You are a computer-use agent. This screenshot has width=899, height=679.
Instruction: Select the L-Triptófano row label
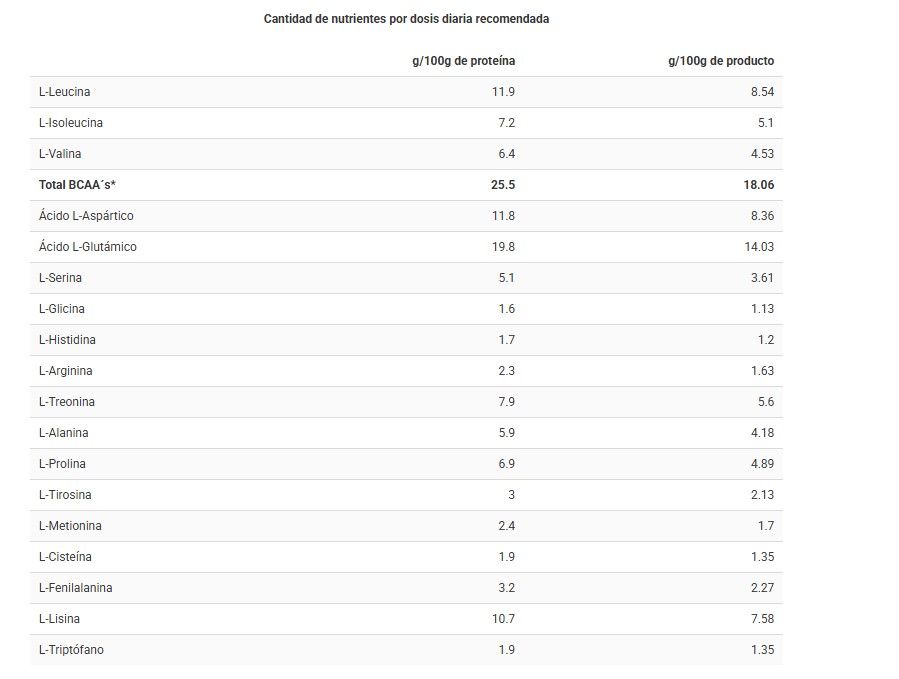coord(71,650)
